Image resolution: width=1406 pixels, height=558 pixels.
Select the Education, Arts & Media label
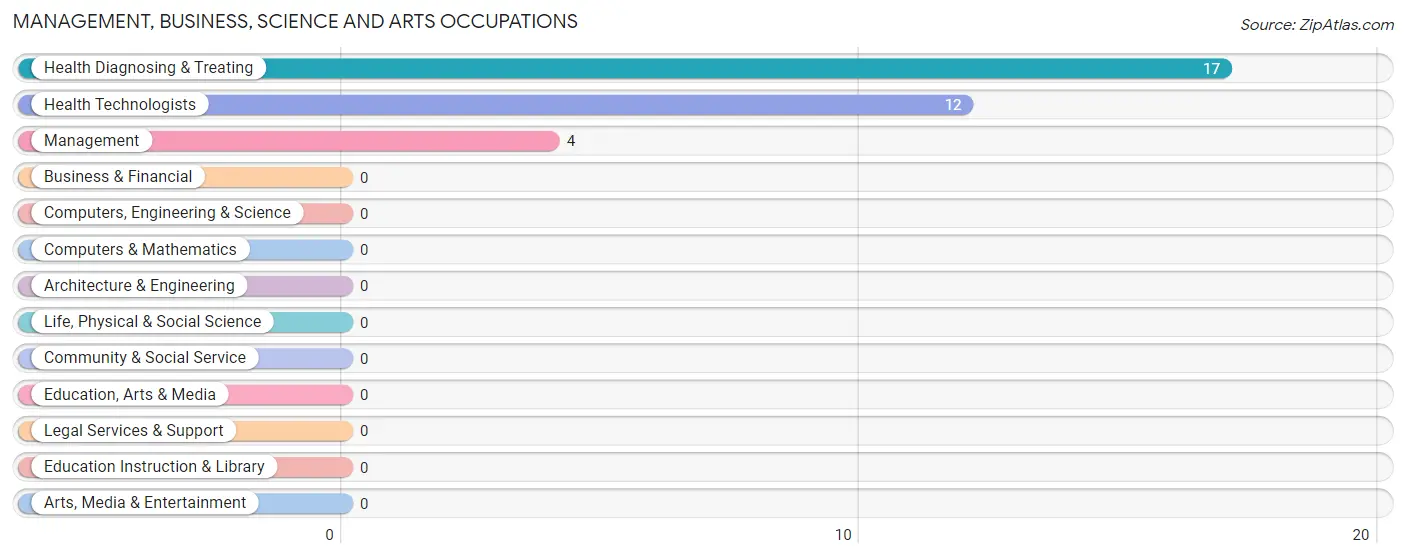coord(130,394)
